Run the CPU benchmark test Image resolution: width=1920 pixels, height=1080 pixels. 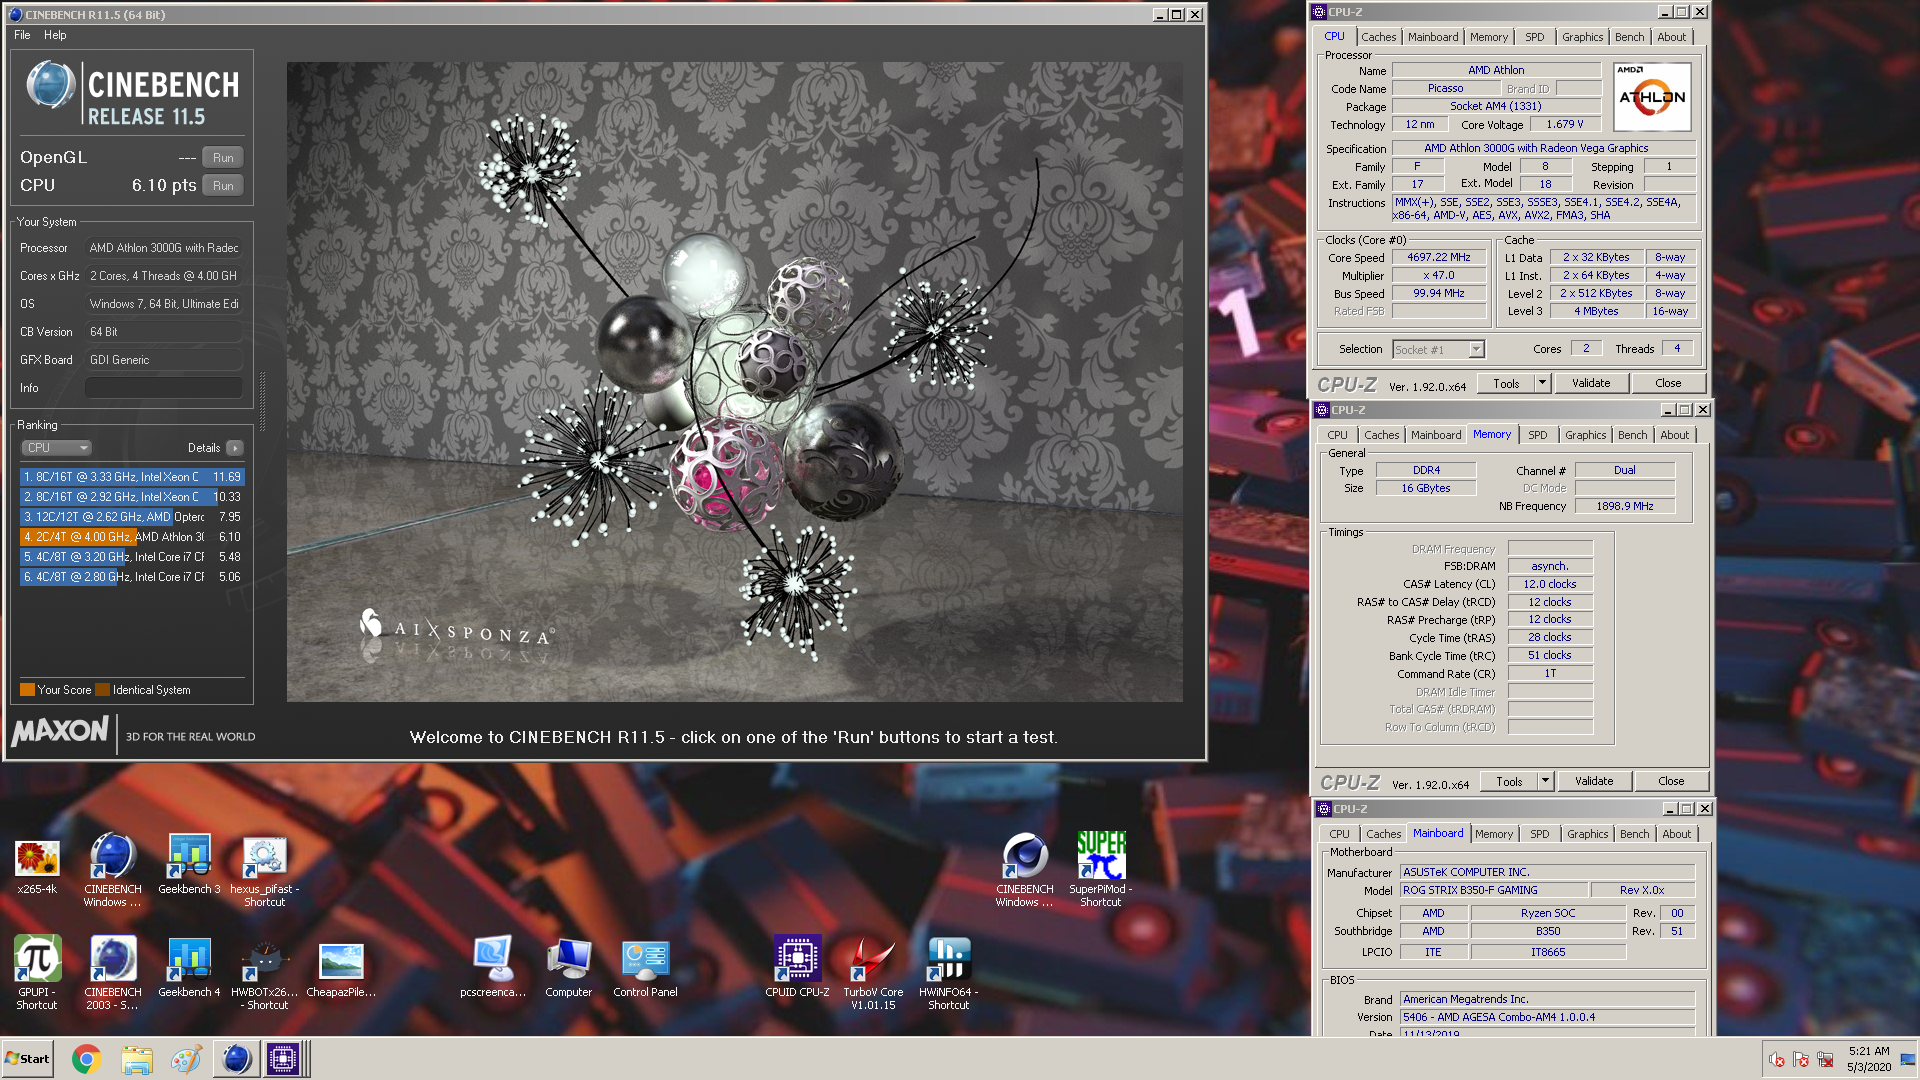[x=223, y=186]
